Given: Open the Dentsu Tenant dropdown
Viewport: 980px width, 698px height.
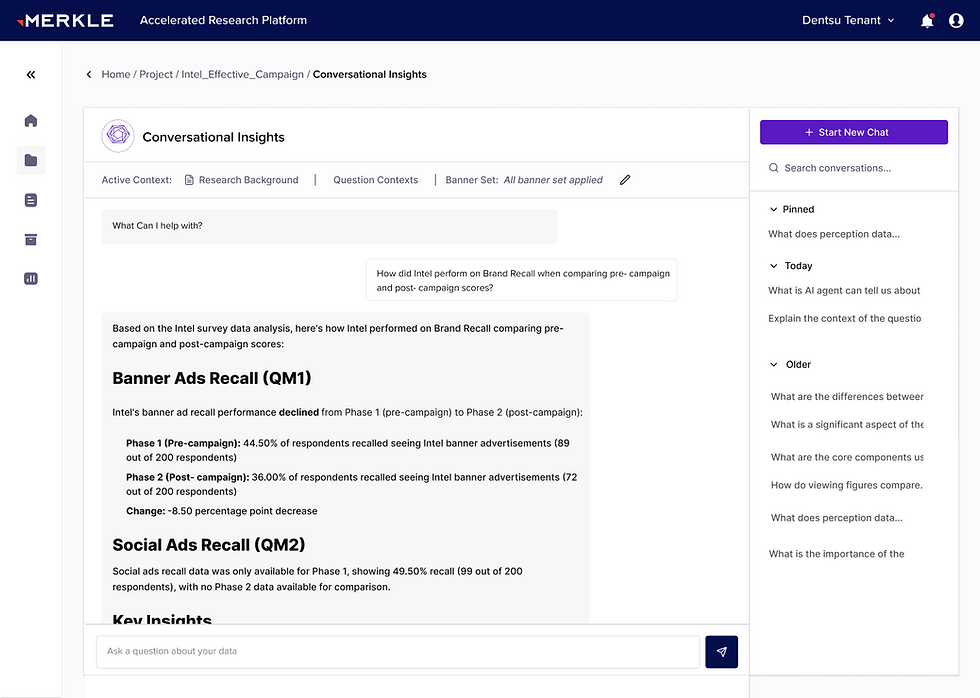Looking at the screenshot, I should click(848, 21).
